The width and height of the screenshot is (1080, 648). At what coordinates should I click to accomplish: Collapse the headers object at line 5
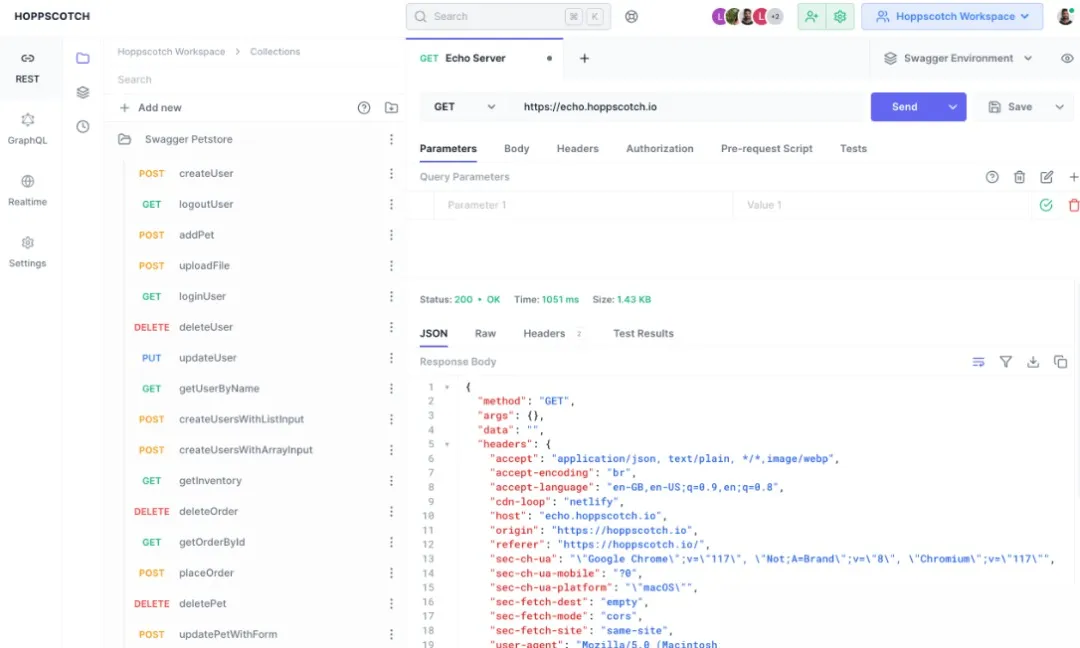click(447, 444)
